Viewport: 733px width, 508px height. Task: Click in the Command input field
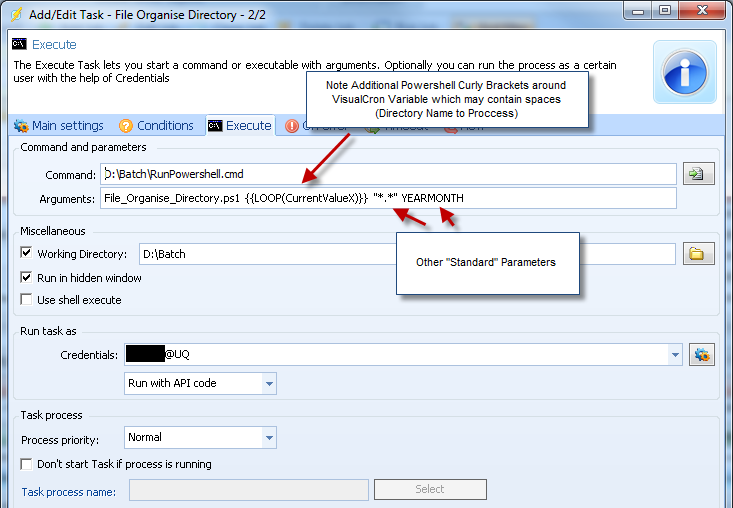coord(388,174)
